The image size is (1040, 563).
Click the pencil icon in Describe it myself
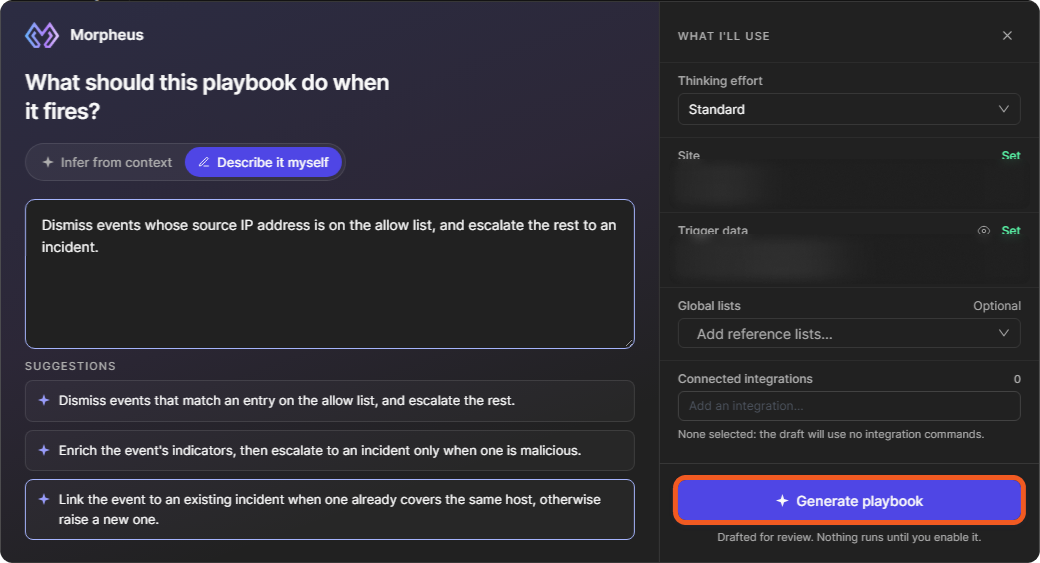(x=204, y=162)
